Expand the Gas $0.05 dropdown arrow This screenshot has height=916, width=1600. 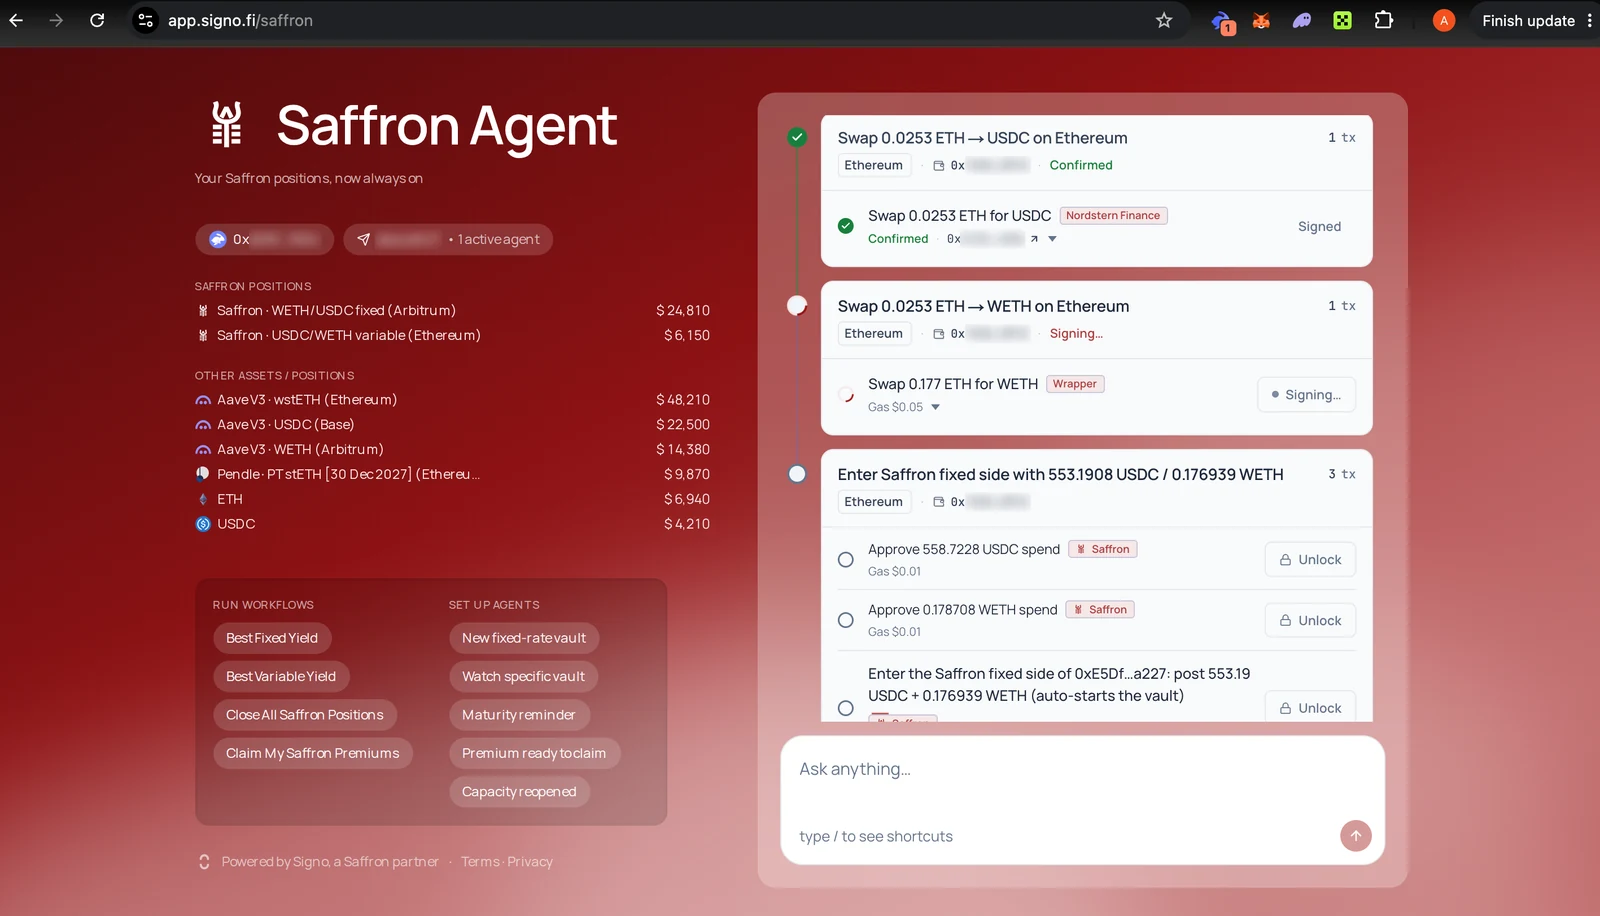coord(936,407)
